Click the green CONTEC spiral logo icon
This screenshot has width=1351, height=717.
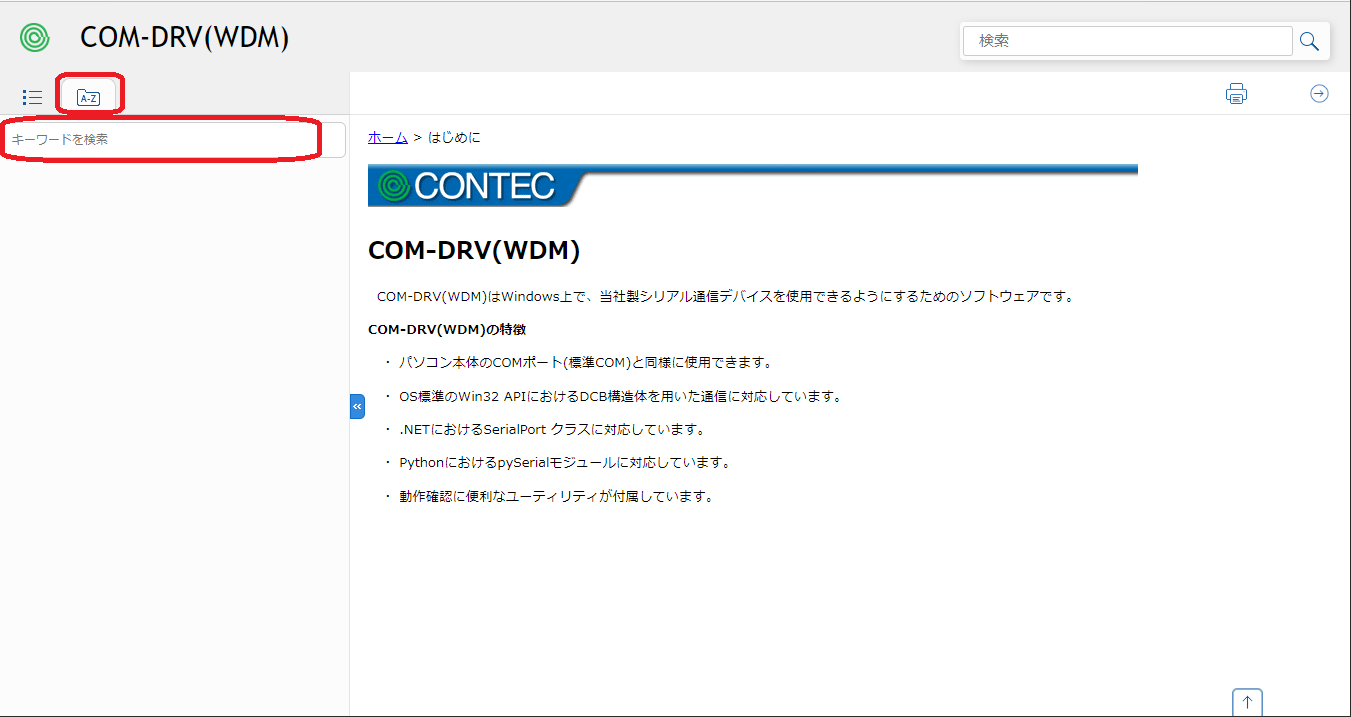[34, 38]
